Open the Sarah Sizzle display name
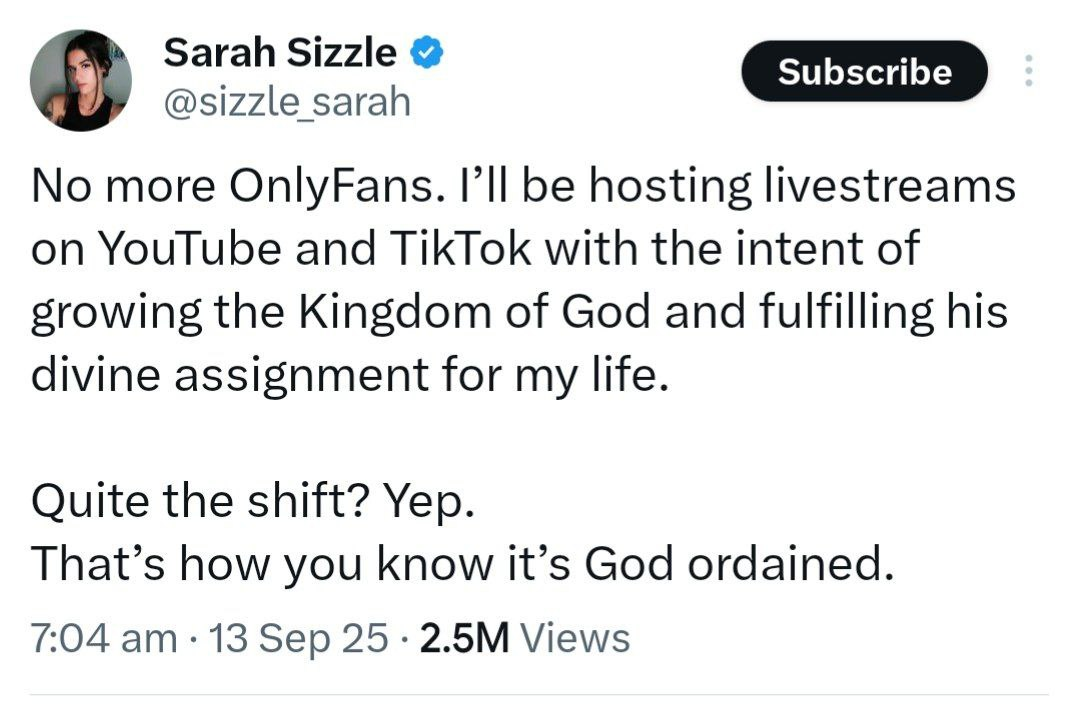 279,53
